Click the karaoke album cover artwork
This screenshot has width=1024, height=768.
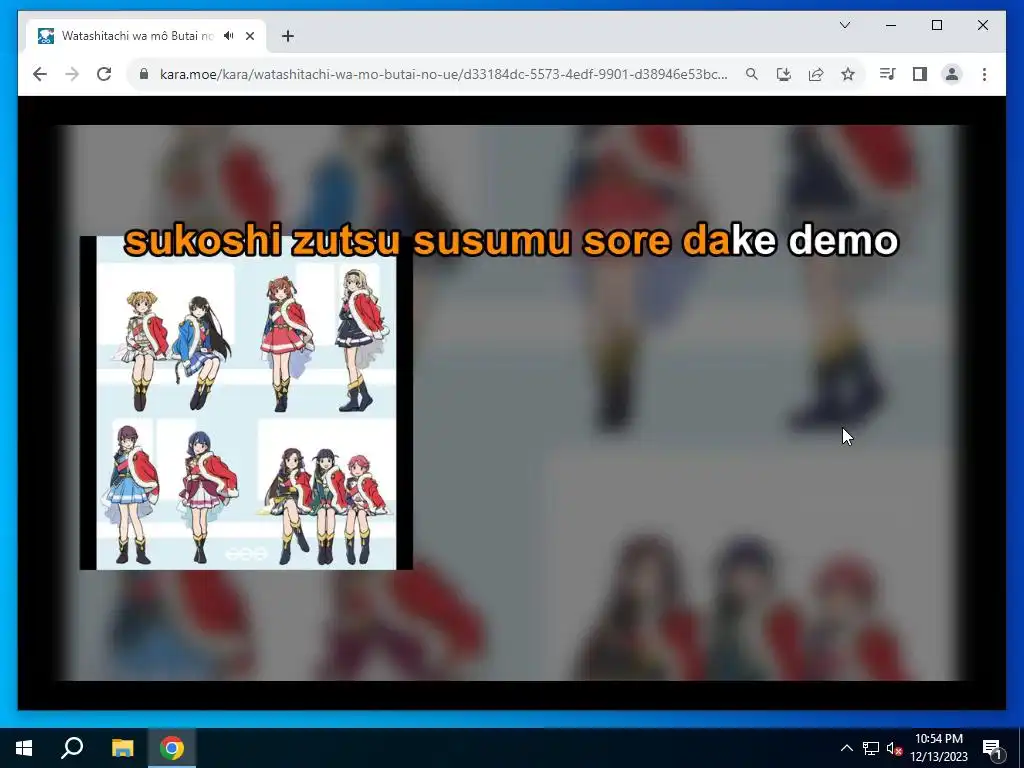tap(246, 403)
